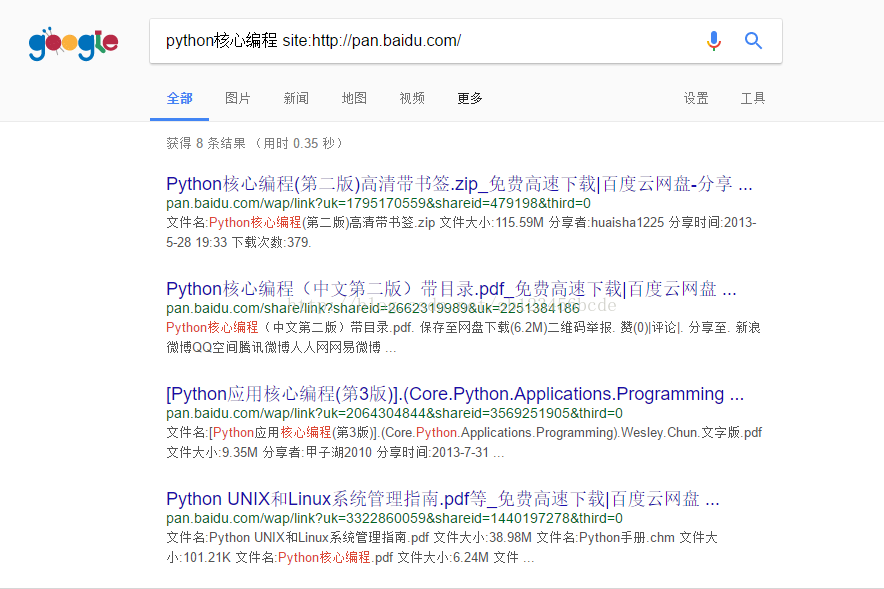Click highlighted Python核心编程.pdf in last snippet
The image size is (884, 589).
tap(335, 557)
